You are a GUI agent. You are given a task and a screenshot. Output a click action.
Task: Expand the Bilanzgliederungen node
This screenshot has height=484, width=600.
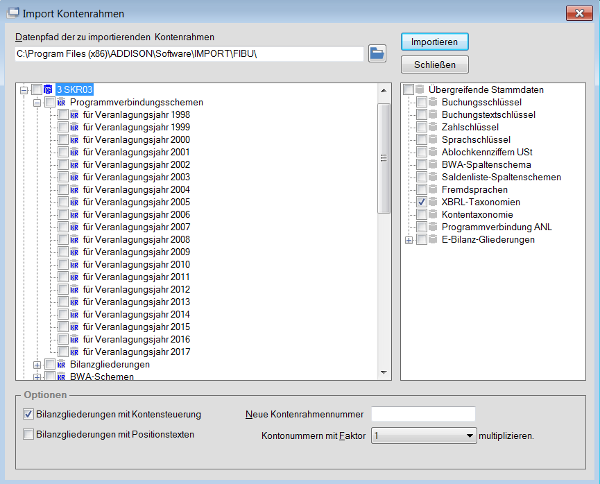[37, 365]
